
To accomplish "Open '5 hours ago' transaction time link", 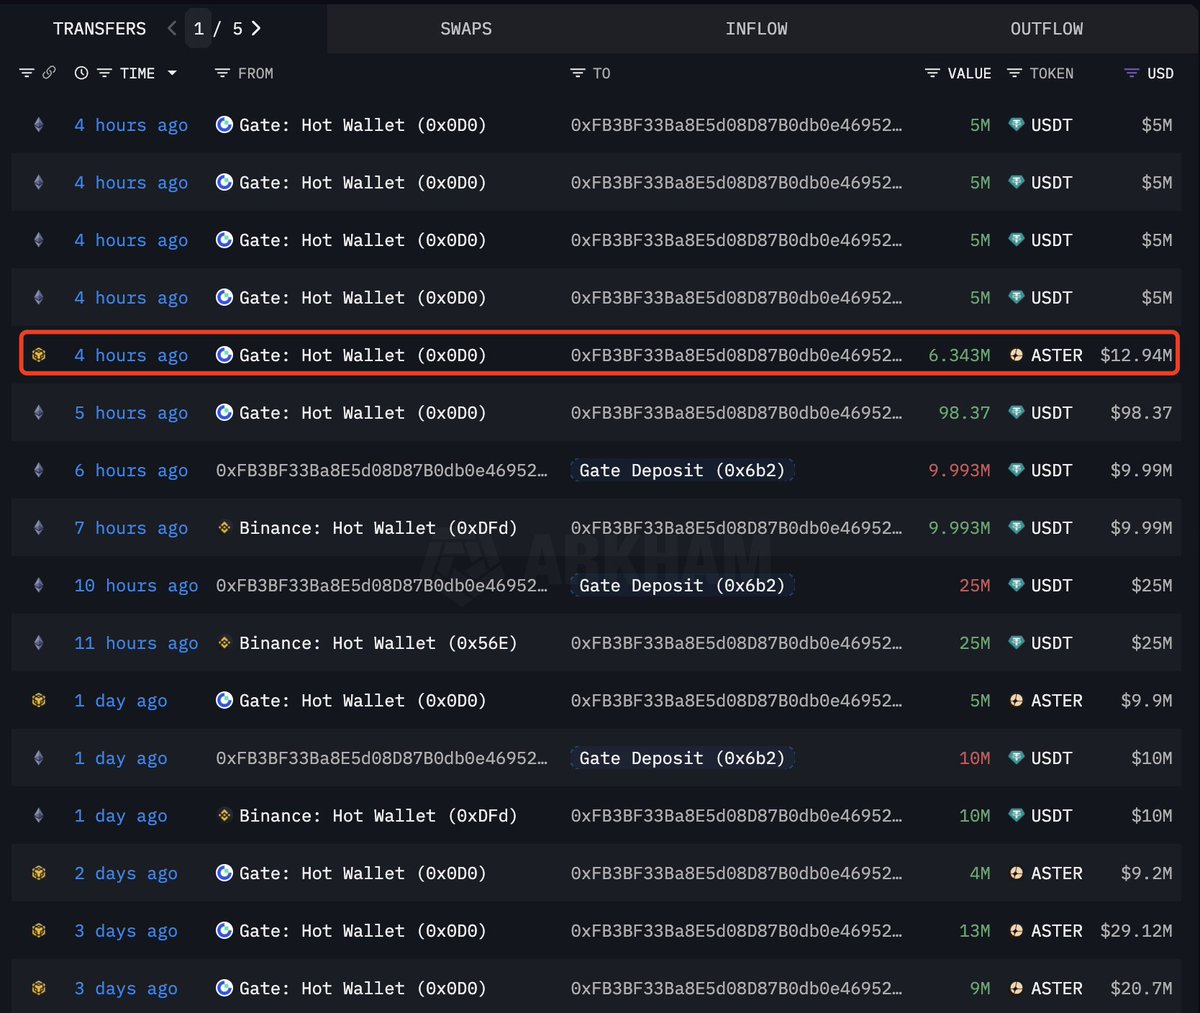I will click(131, 413).
